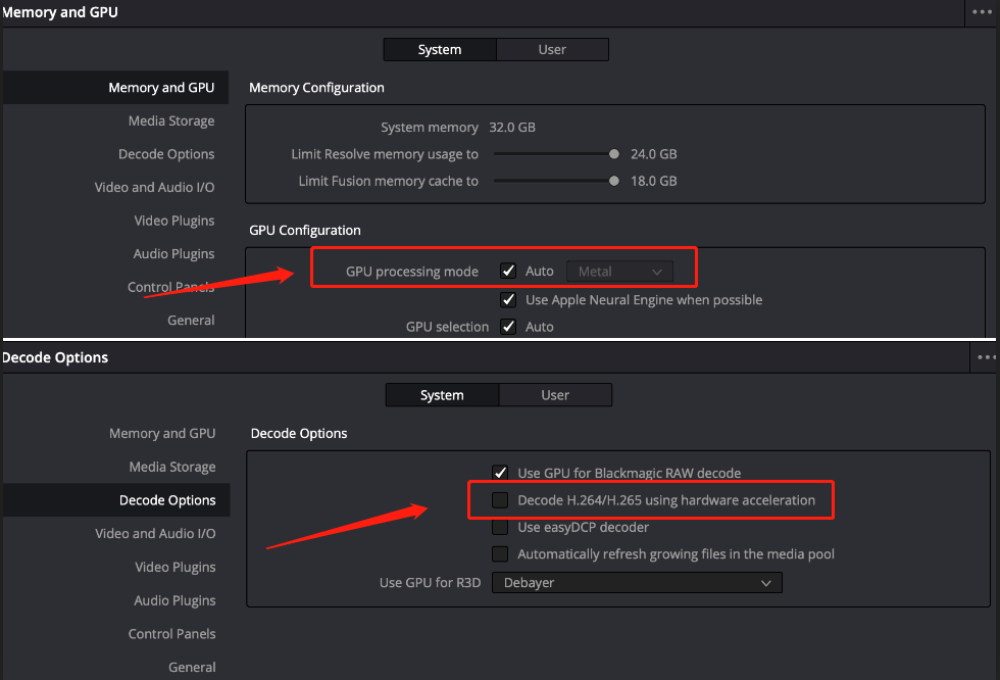Click the 24.0 GB Resolve memory value
This screenshot has width=1000, height=680.
click(x=654, y=154)
